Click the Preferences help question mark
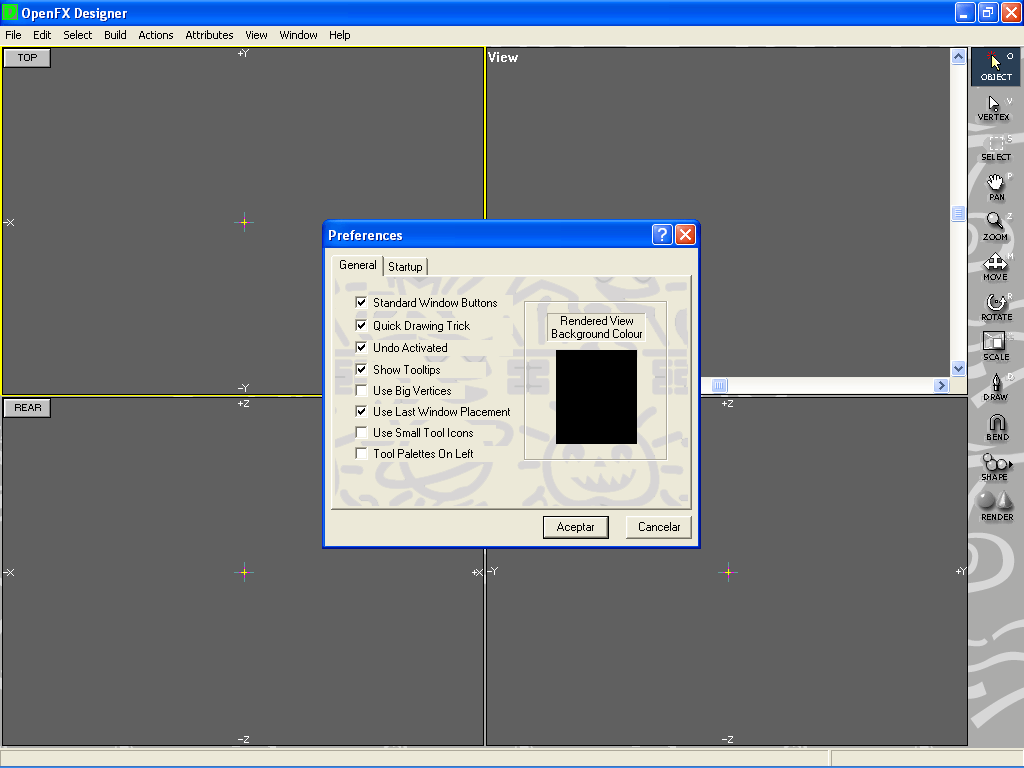The height and width of the screenshot is (768, 1024). point(662,234)
